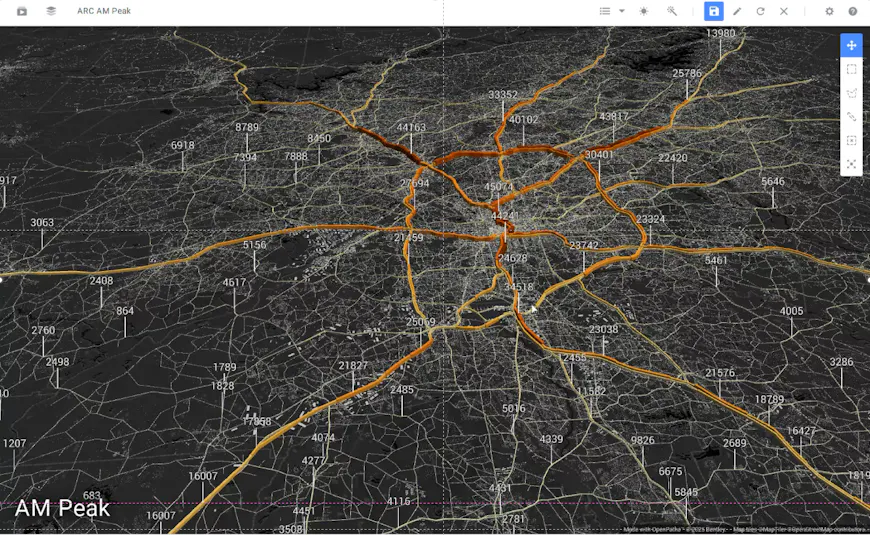Click traffic label 4617
Image resolution: width=870 pixels, height=535 pixels.
point(234,282)
